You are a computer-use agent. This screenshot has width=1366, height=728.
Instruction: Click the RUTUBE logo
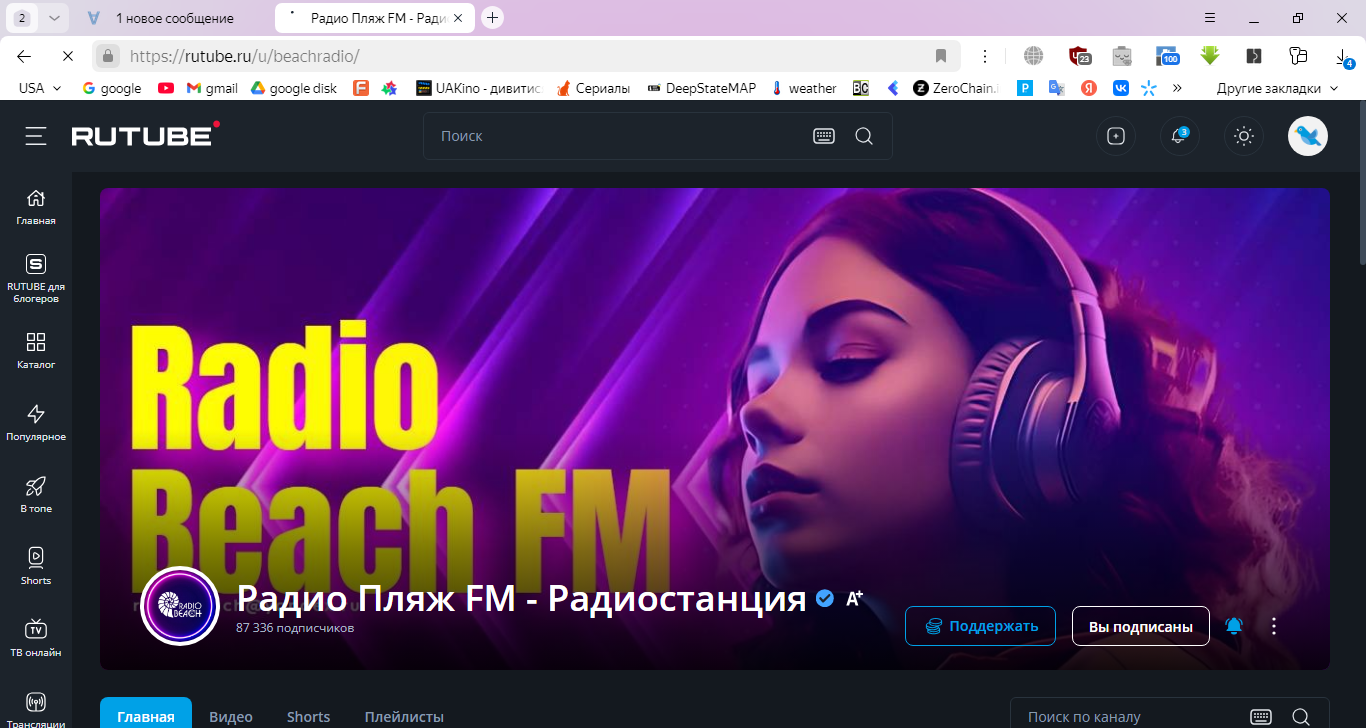click(x=146, y=135)
